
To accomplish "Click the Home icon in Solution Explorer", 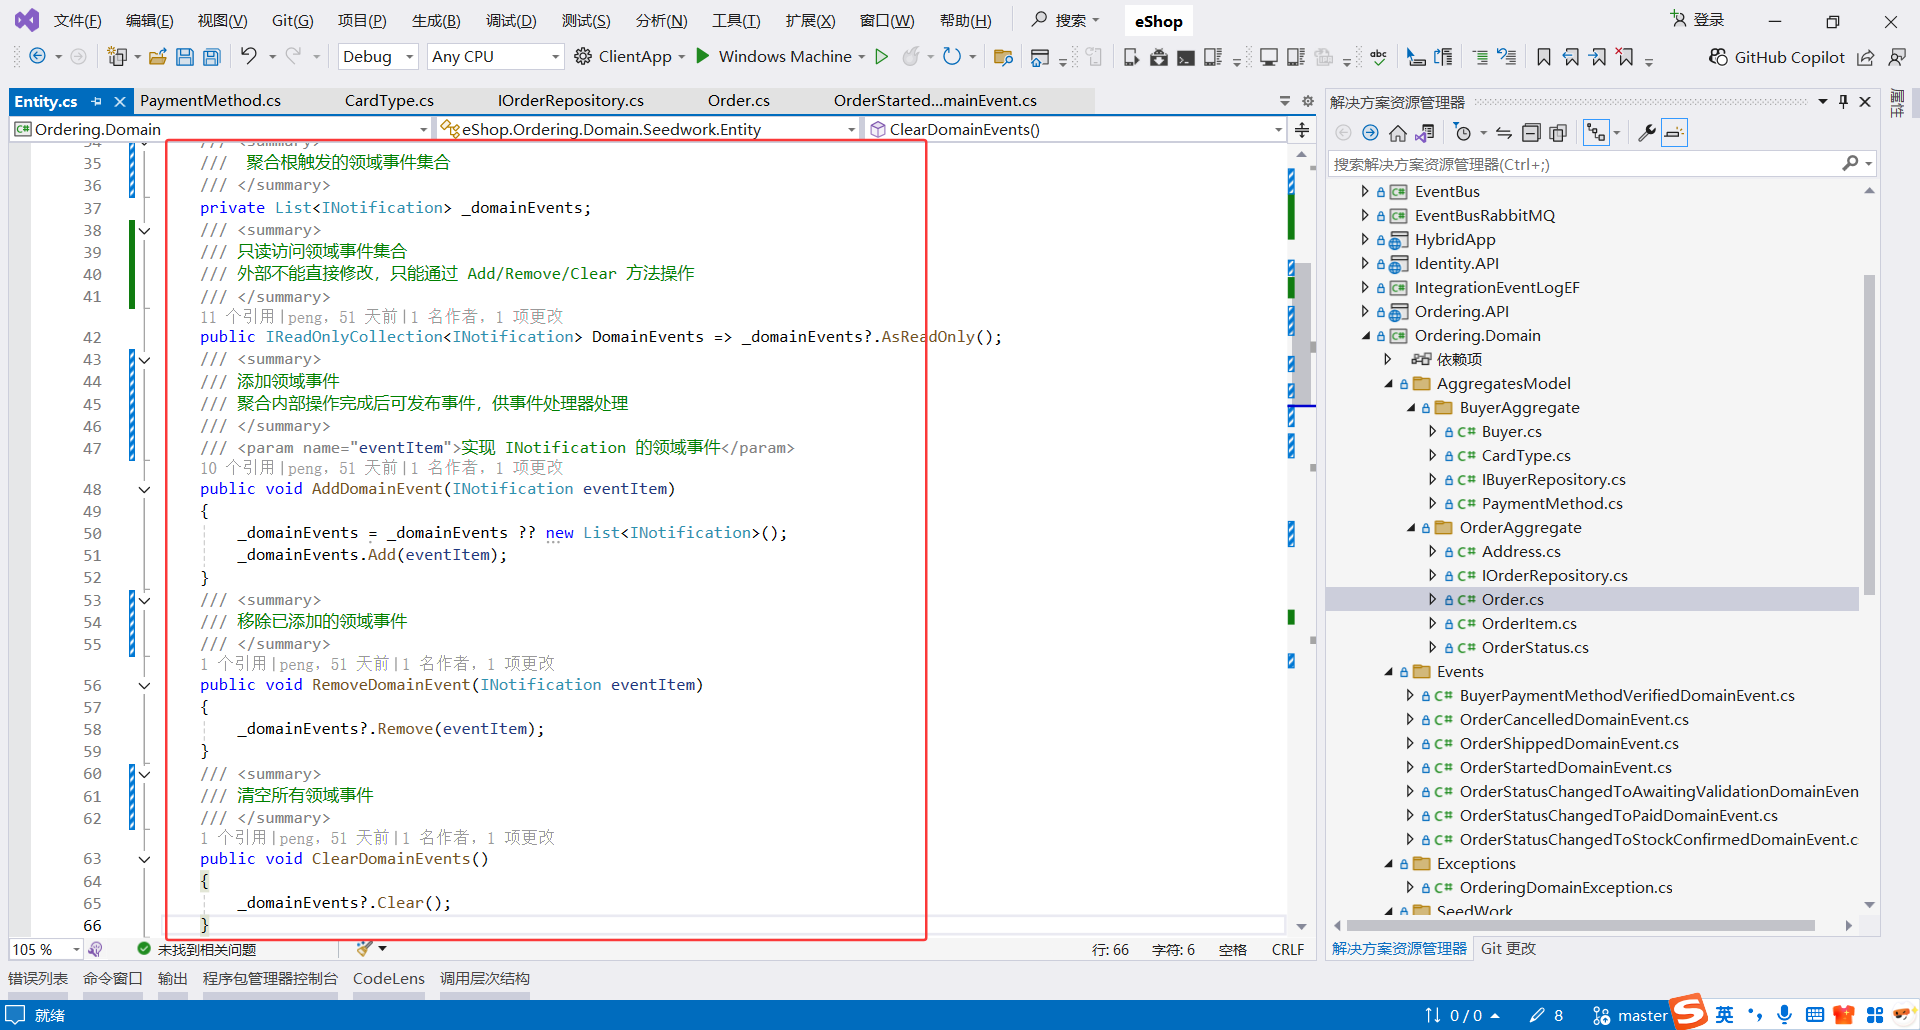I will pos(1398,133).
